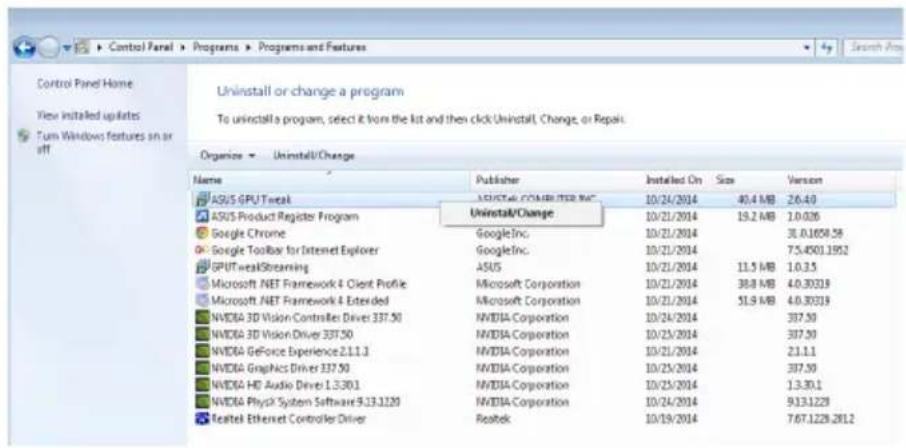Click the 10/19/2014 install date cell
Viewport: 906px width, 448px height.
[671, 419]
